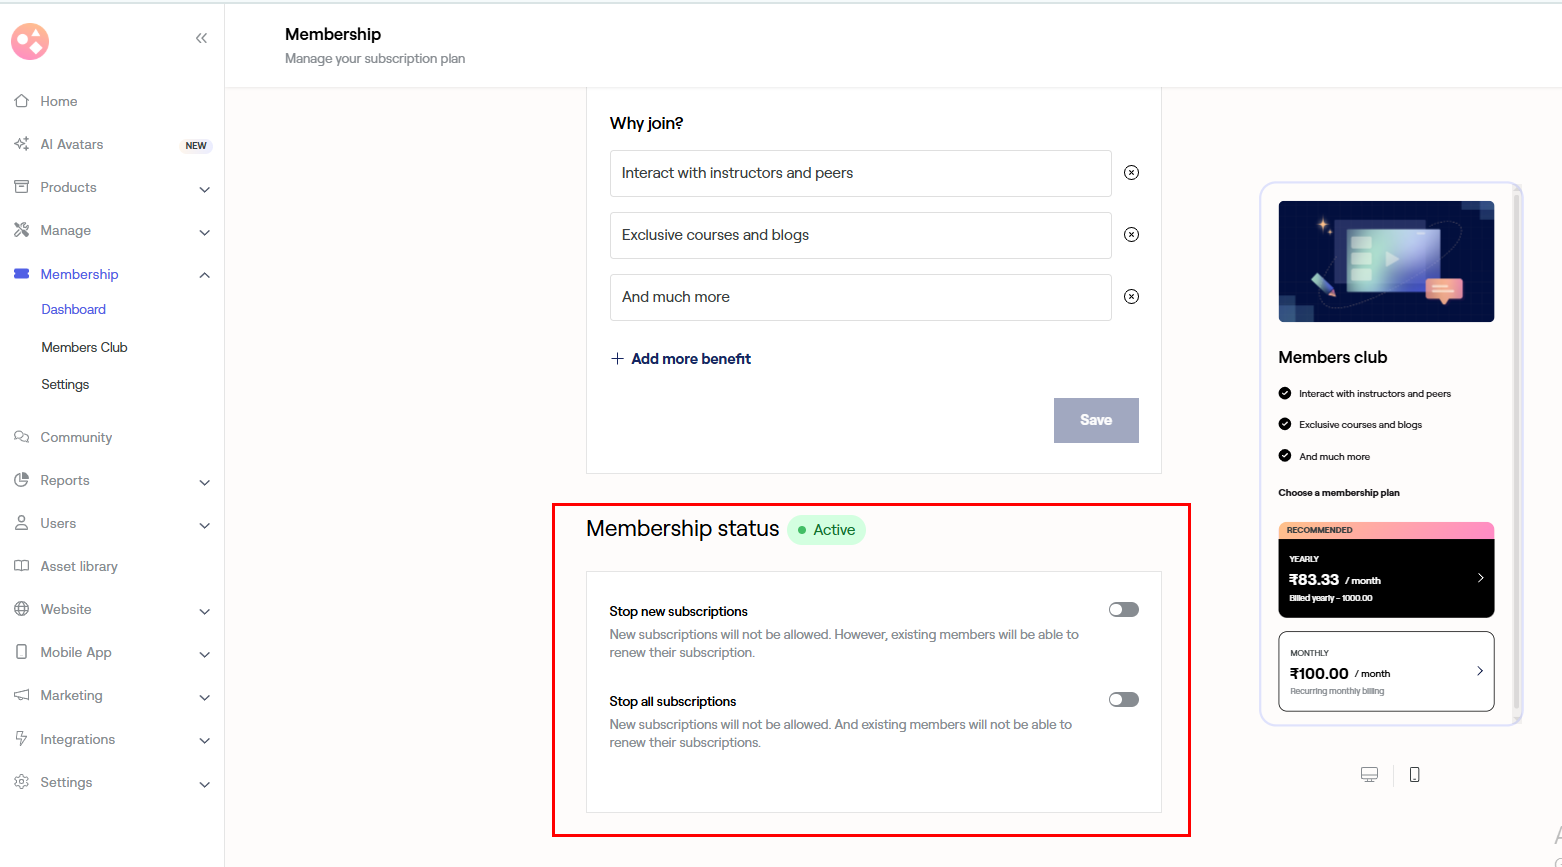
Task: Collapse the sidebar with double-chevron icon
Action: point(201,38)
